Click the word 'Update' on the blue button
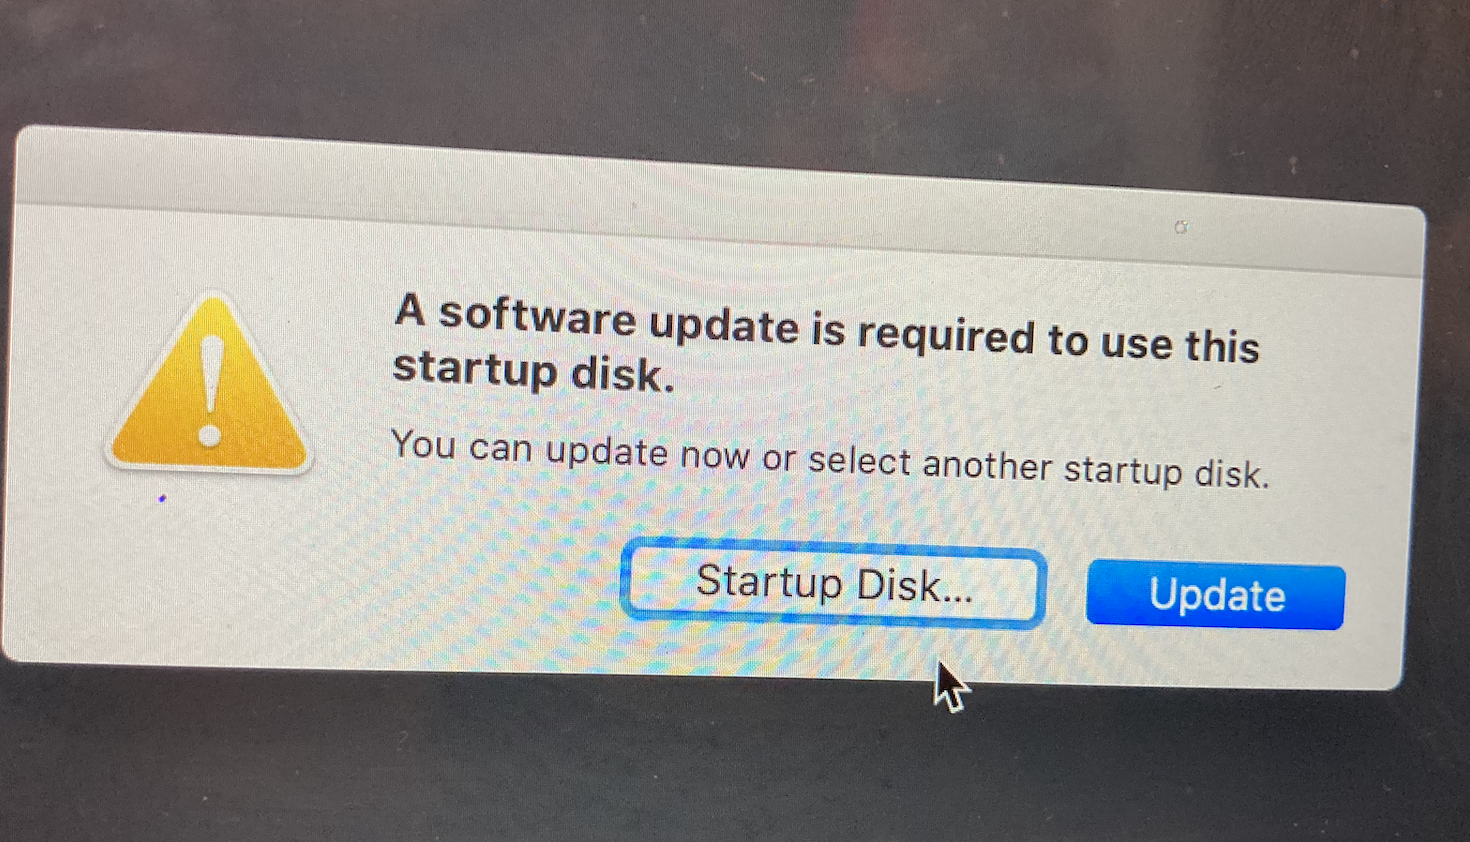This screenshot has height=842, width=1470. (1216, 596)
